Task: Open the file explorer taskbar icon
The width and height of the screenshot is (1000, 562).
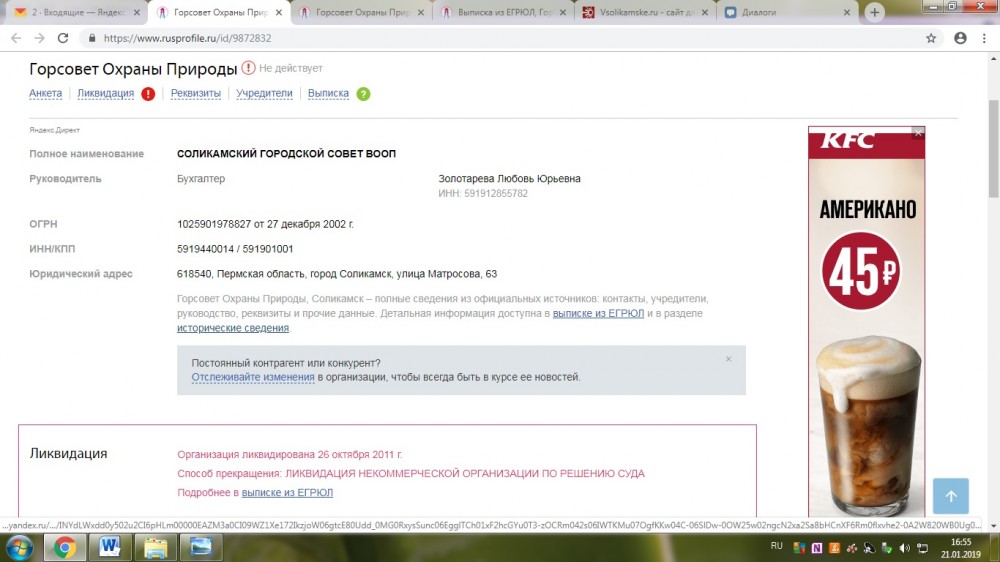Action: (156, 547)
